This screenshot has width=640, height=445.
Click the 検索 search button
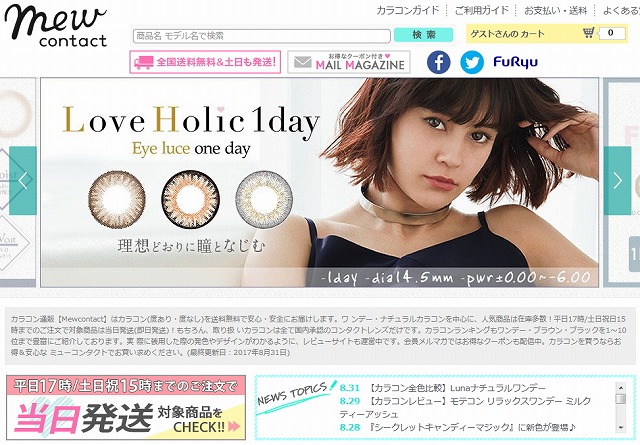423,35
